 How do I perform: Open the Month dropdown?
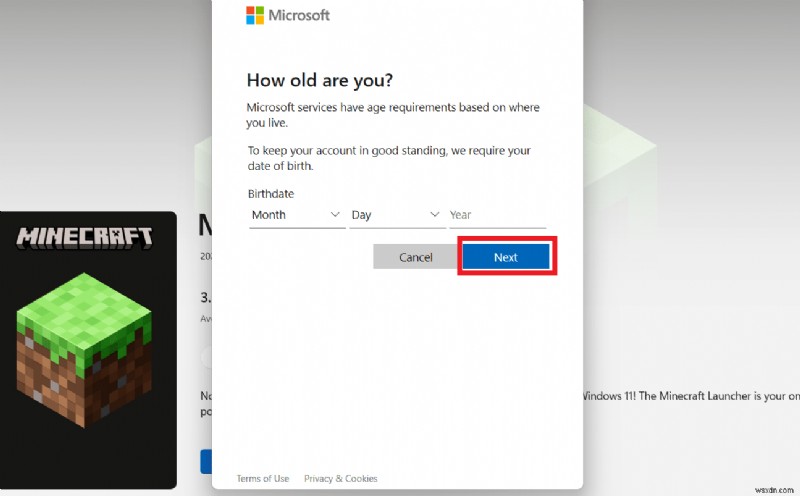click(x=296, y=215)
